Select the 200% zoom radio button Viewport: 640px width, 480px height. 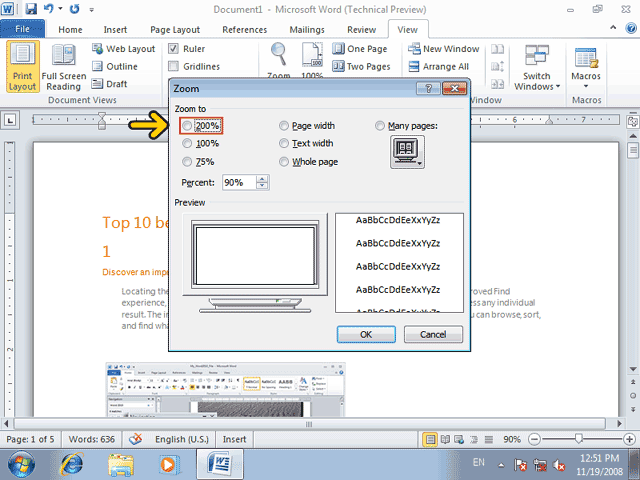[187, 126]
